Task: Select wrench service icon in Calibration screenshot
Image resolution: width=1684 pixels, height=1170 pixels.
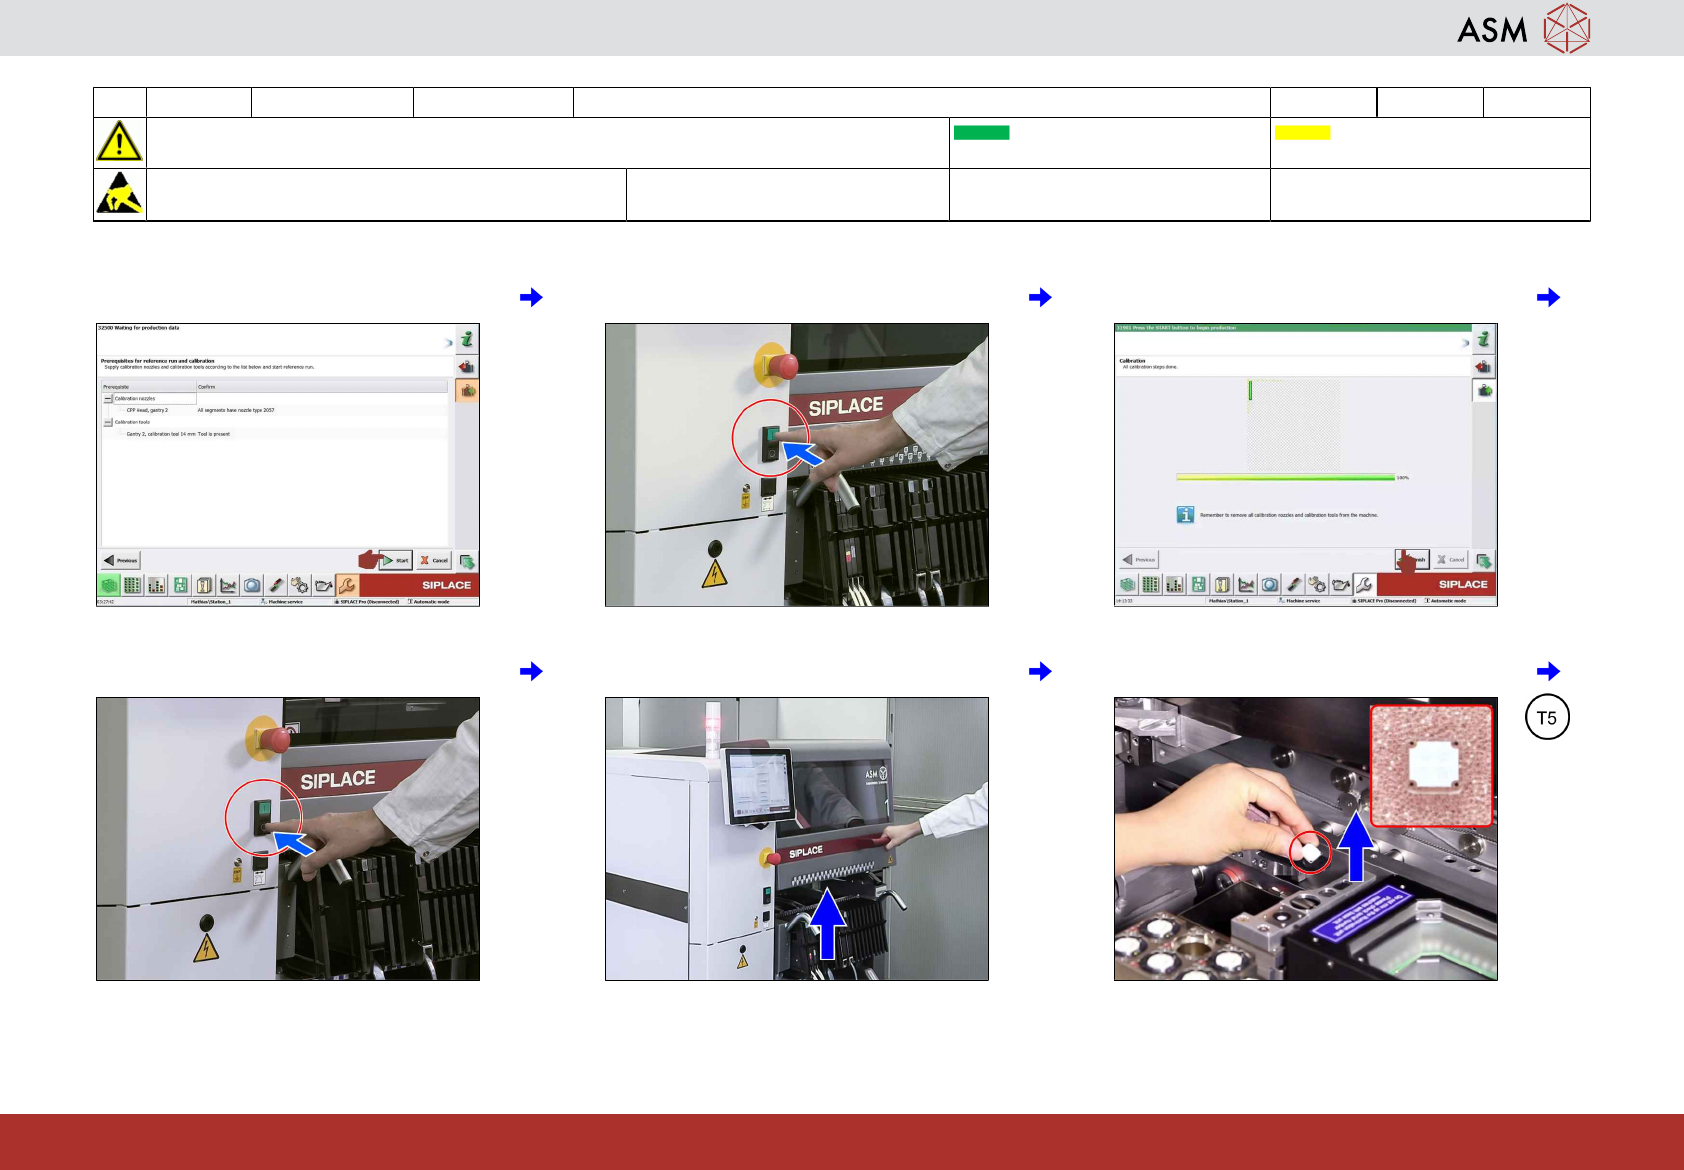Action: (x=1364, y=585)
